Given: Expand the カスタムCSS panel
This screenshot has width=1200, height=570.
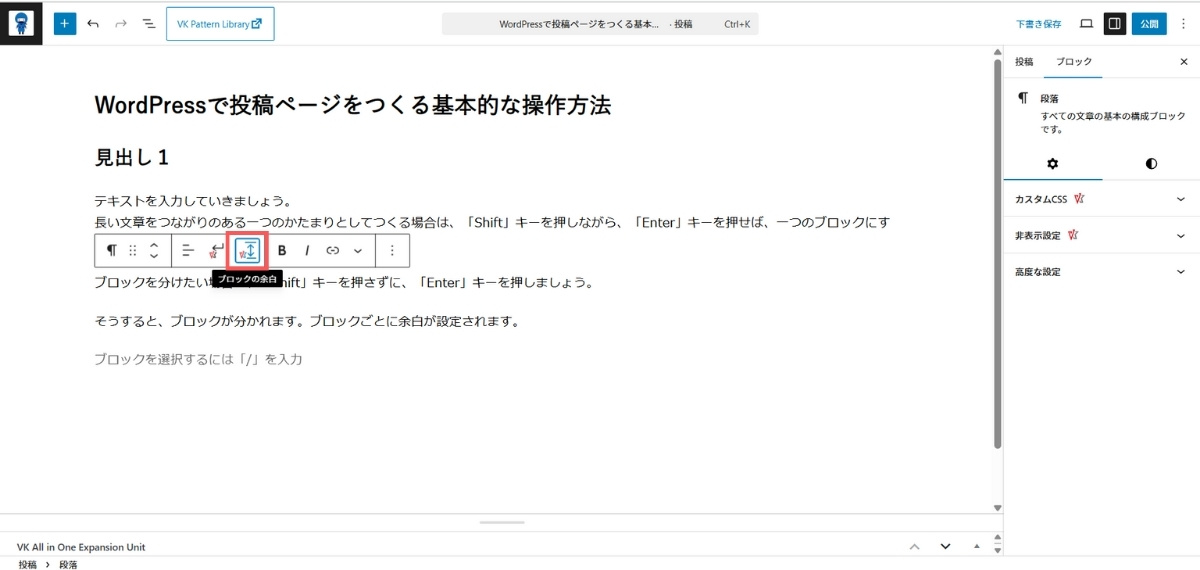Looking at the screenshot, I should pos(1101,199).
